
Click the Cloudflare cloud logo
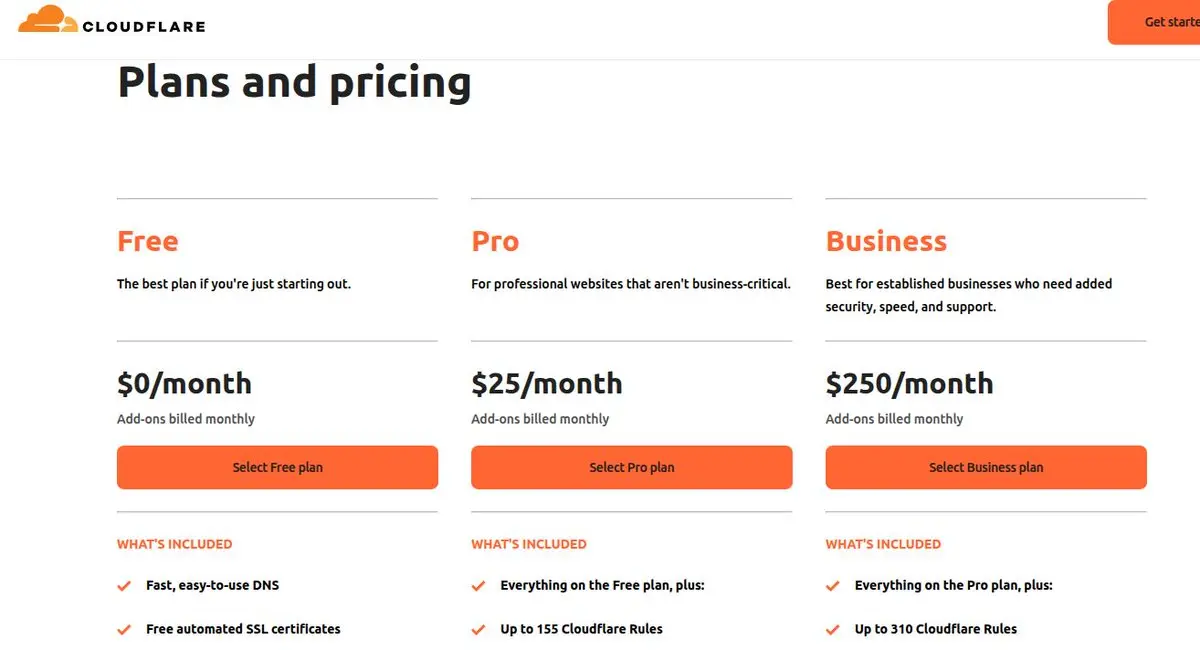coord(48,19)
